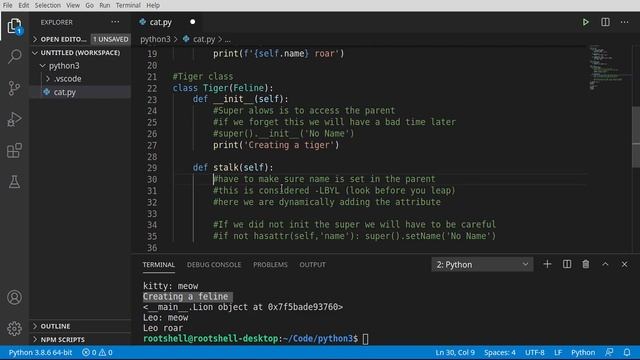This screenshot has width=640, height=360.
Task: Open the Go menu
Action: [89, 5]
